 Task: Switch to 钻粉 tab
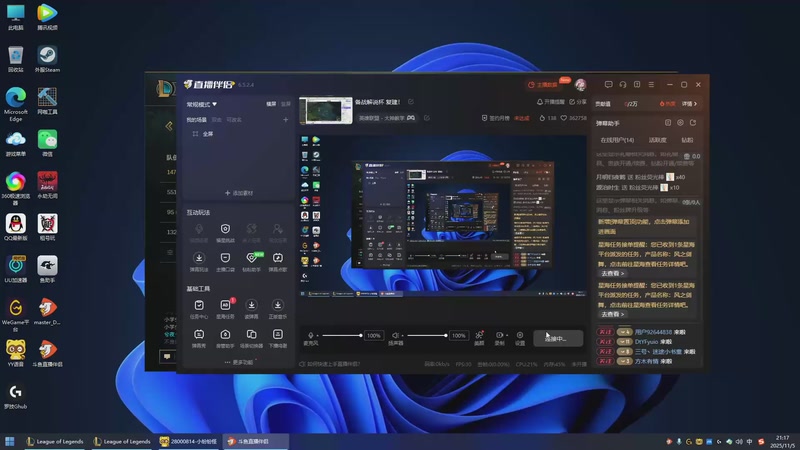click(687, 140)
